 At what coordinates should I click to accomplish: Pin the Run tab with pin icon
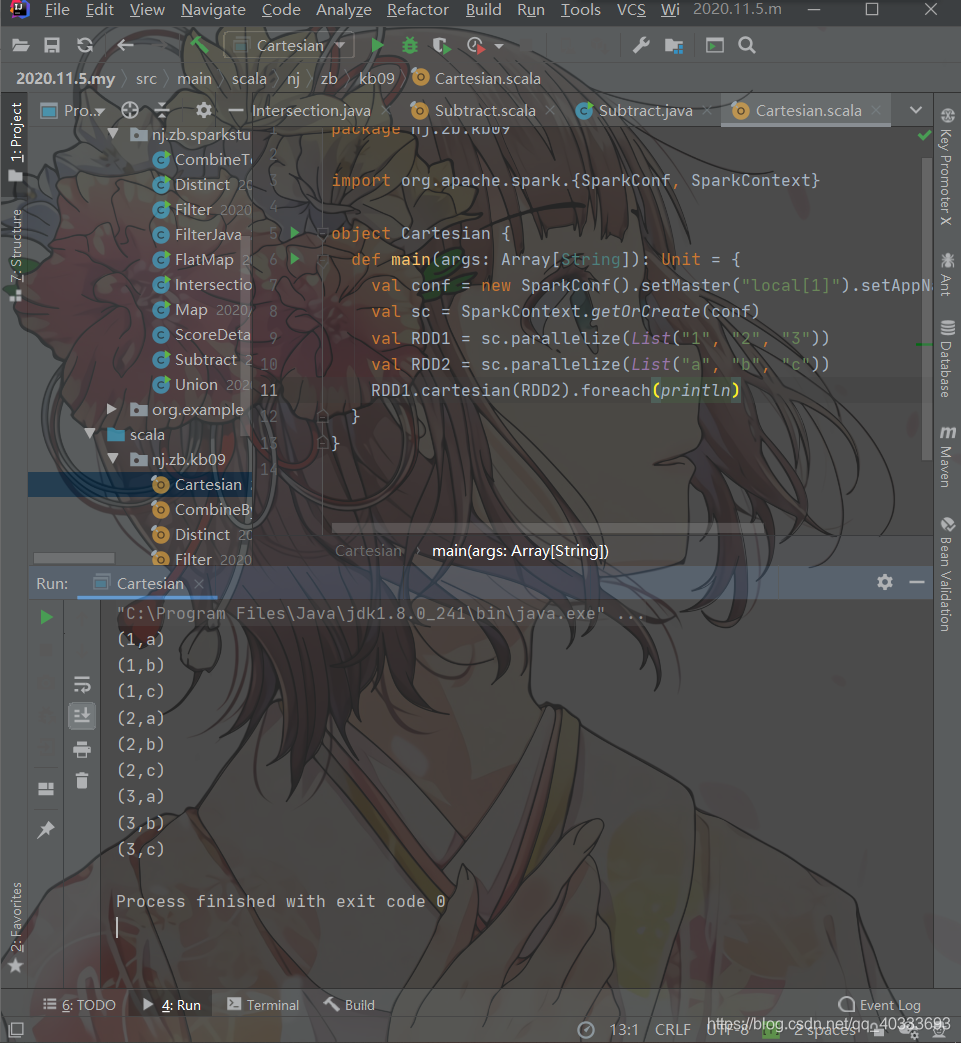[x=46, y=829]
